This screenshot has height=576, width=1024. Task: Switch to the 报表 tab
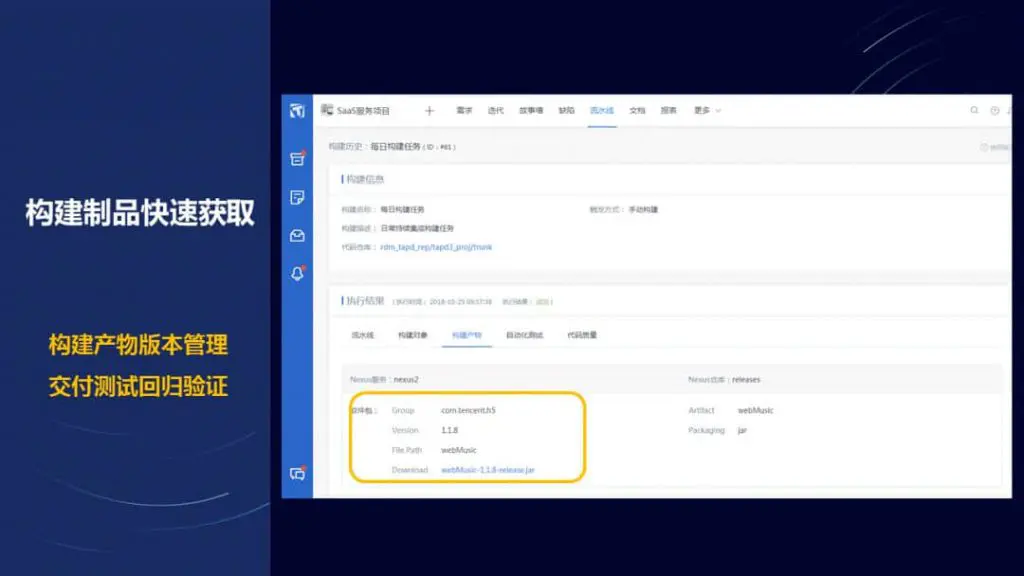(669, 110)
